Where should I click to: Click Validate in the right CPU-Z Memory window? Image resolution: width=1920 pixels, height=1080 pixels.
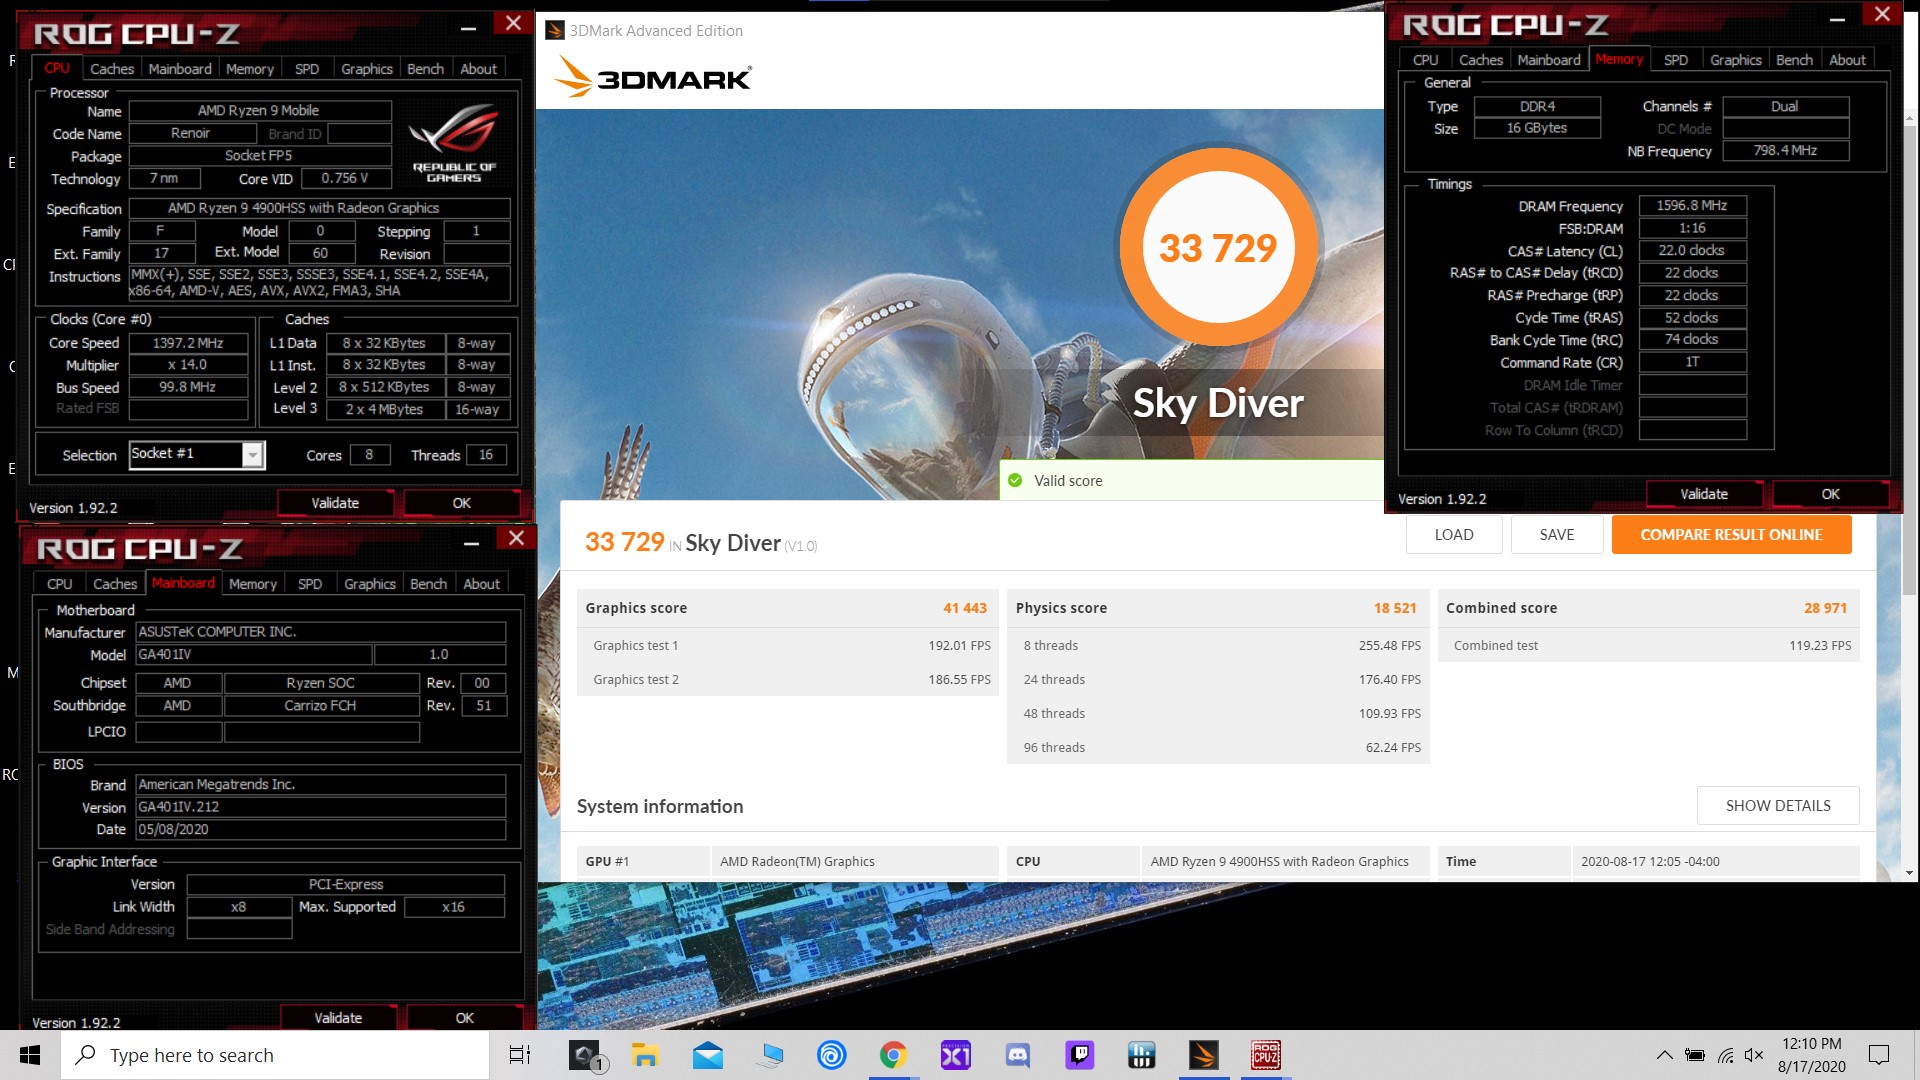coord(1704,494)
